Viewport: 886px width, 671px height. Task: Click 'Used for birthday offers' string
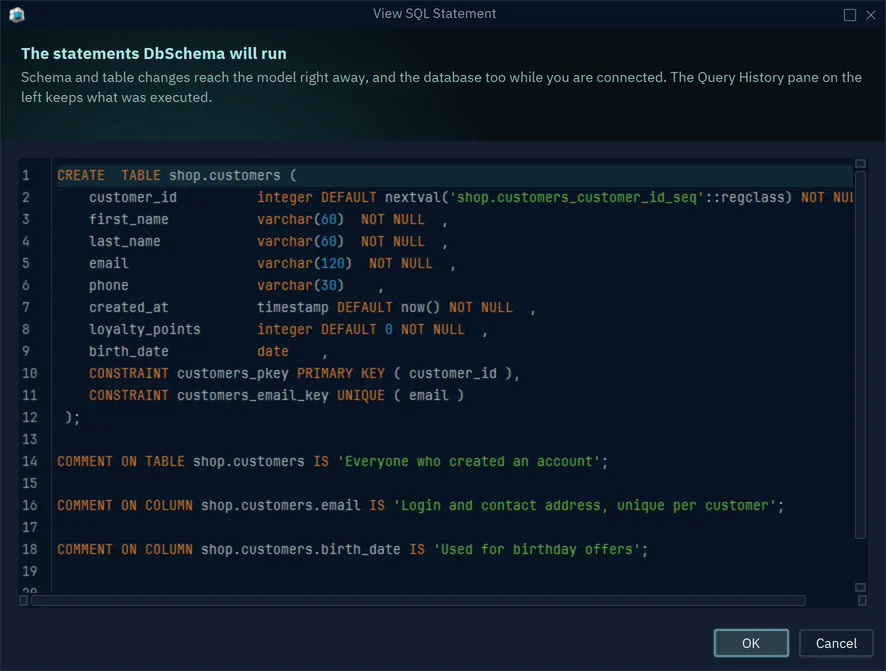537,549
